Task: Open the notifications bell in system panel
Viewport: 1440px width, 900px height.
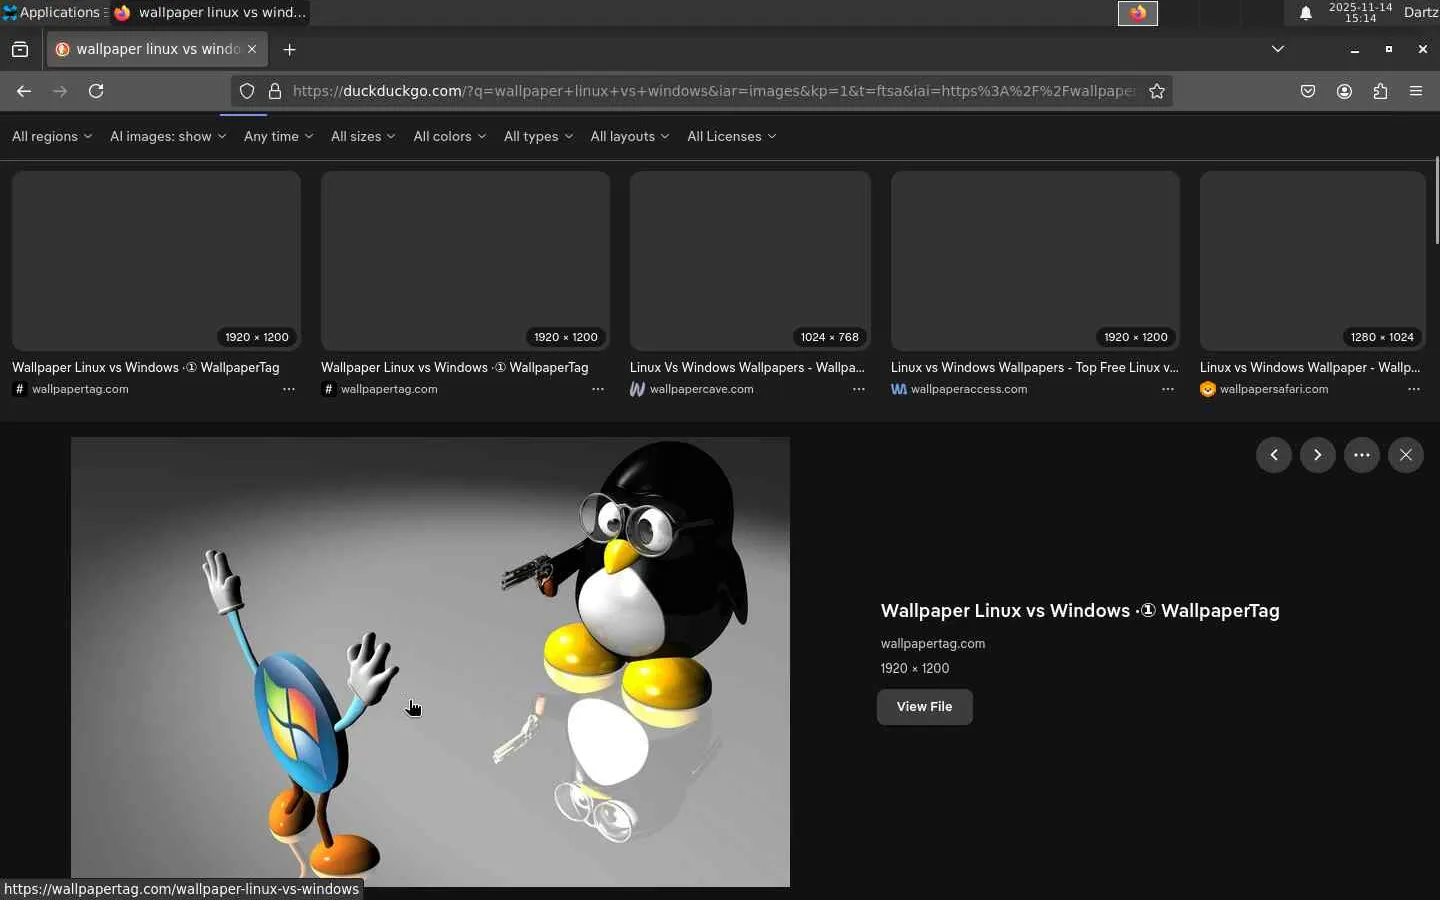Action: (x=1306, y=13)
